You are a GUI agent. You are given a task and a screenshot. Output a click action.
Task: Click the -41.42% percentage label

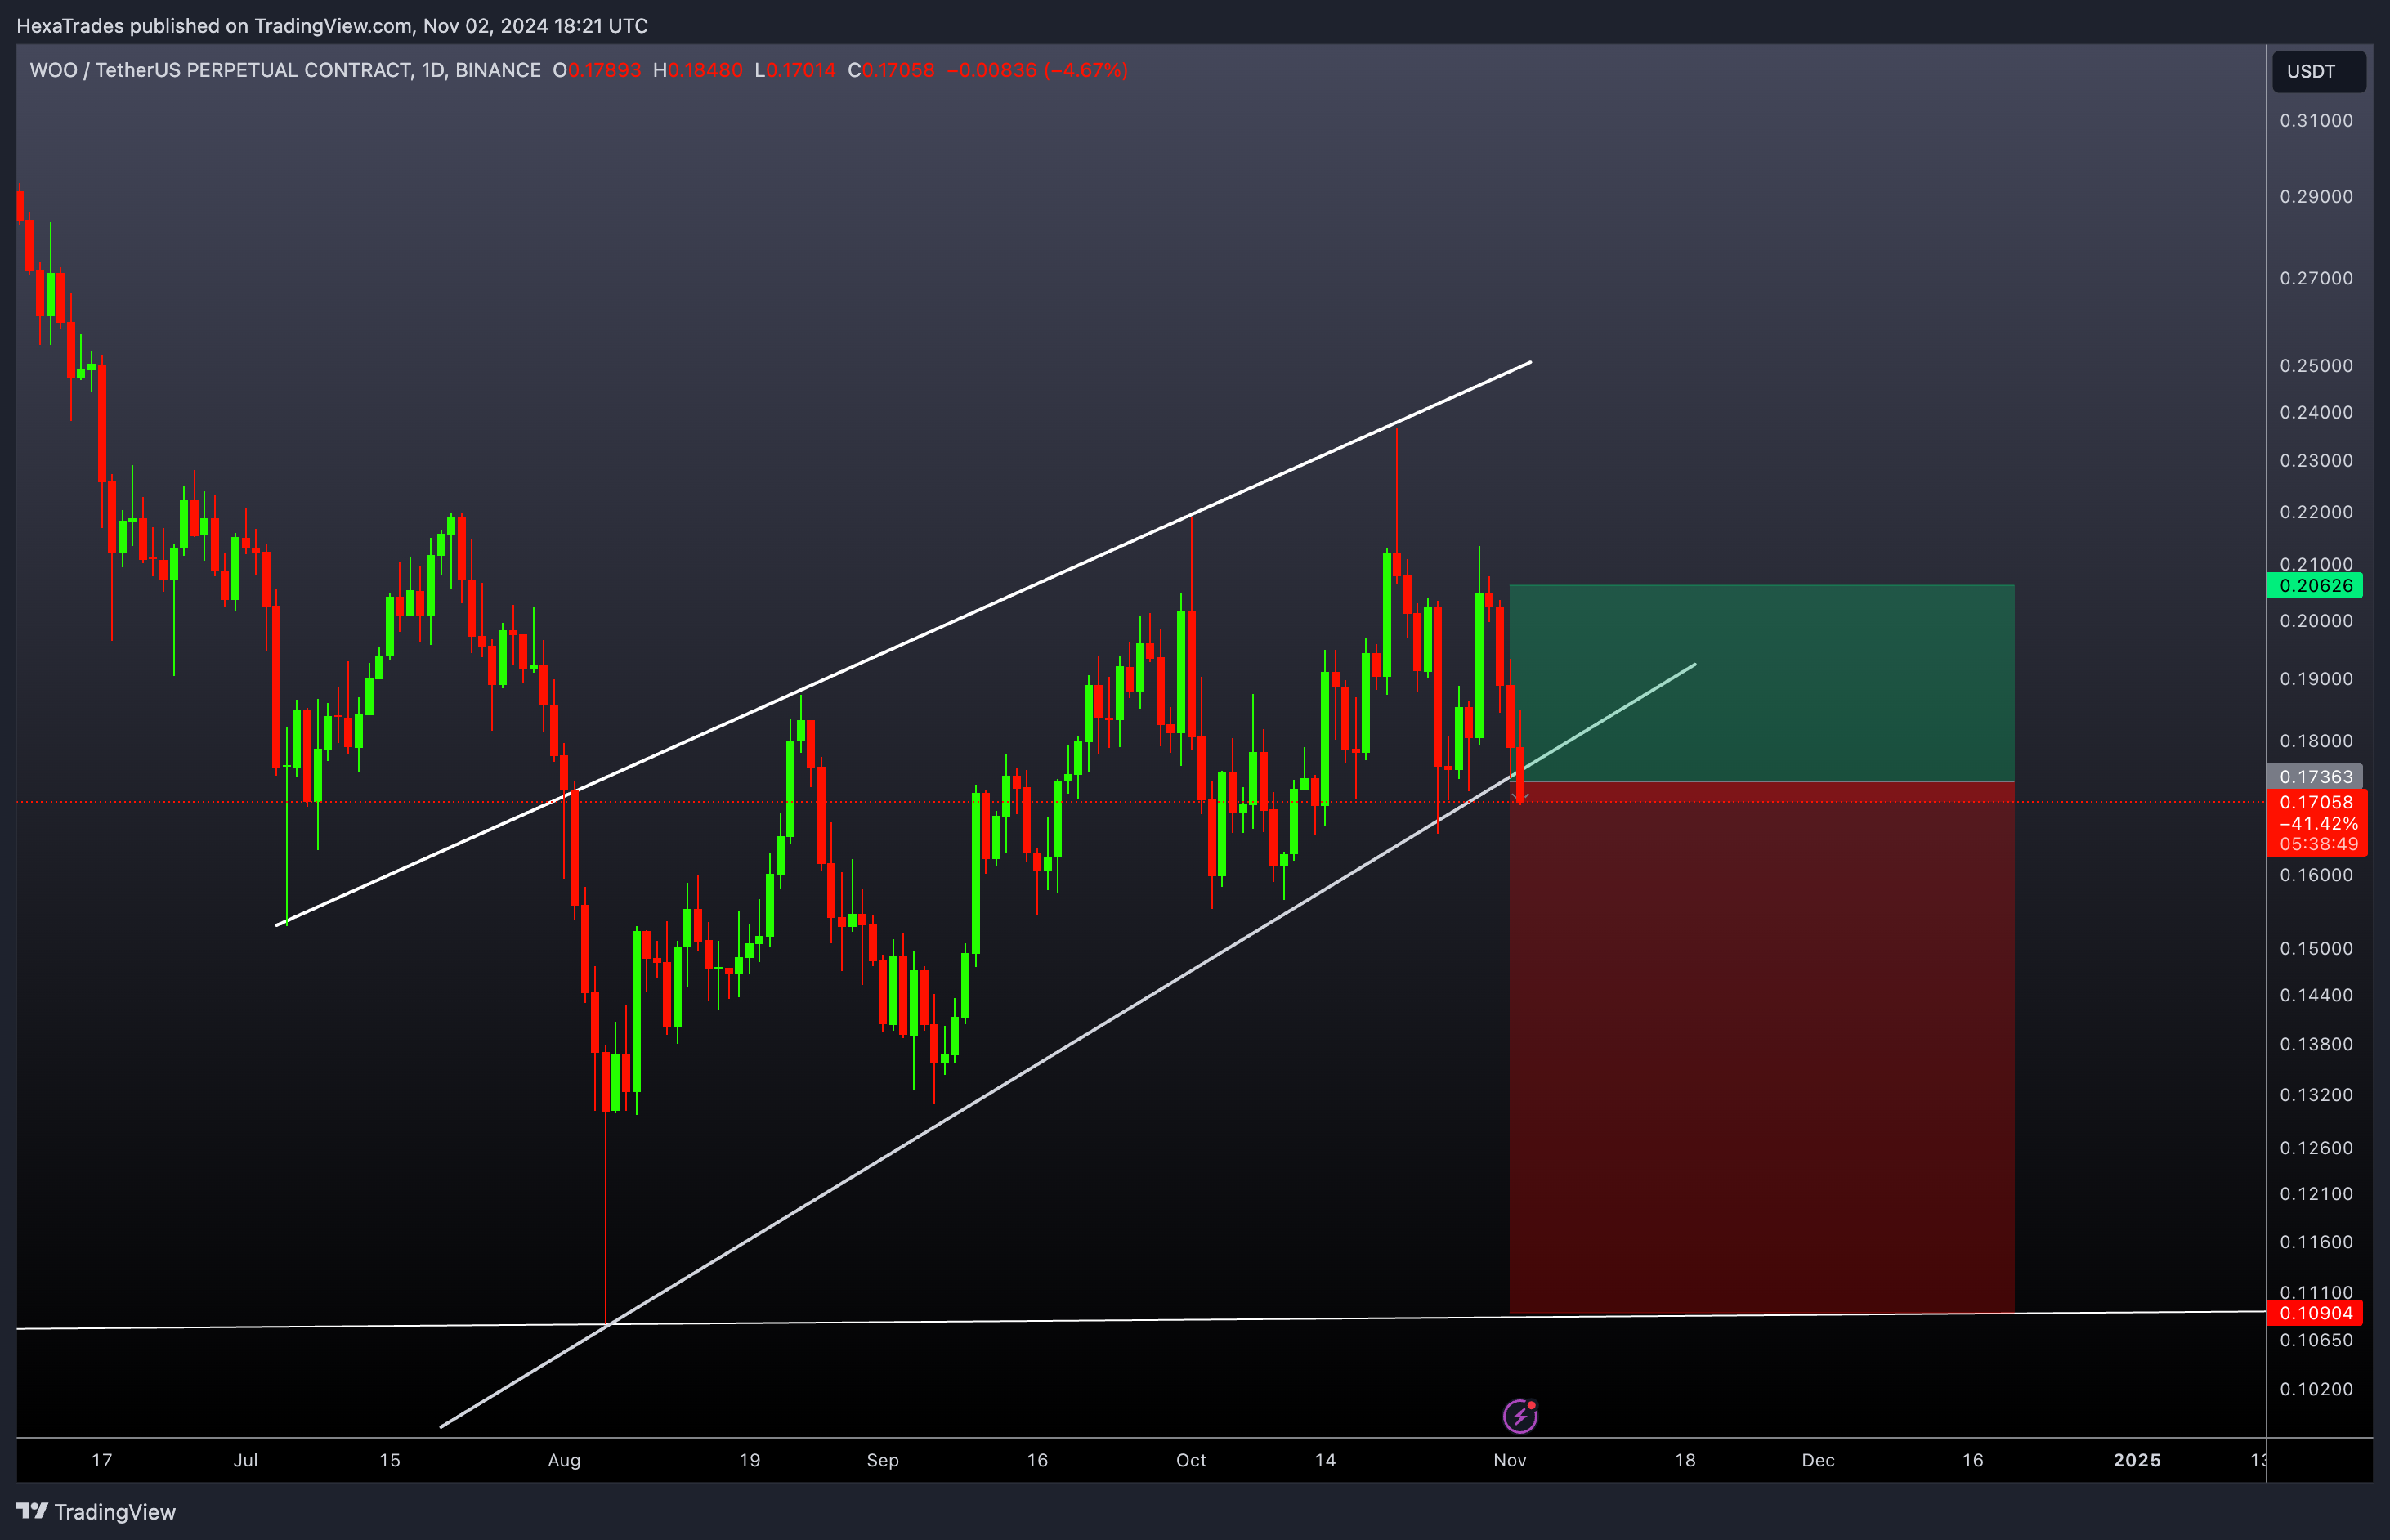pos(2318,823)
